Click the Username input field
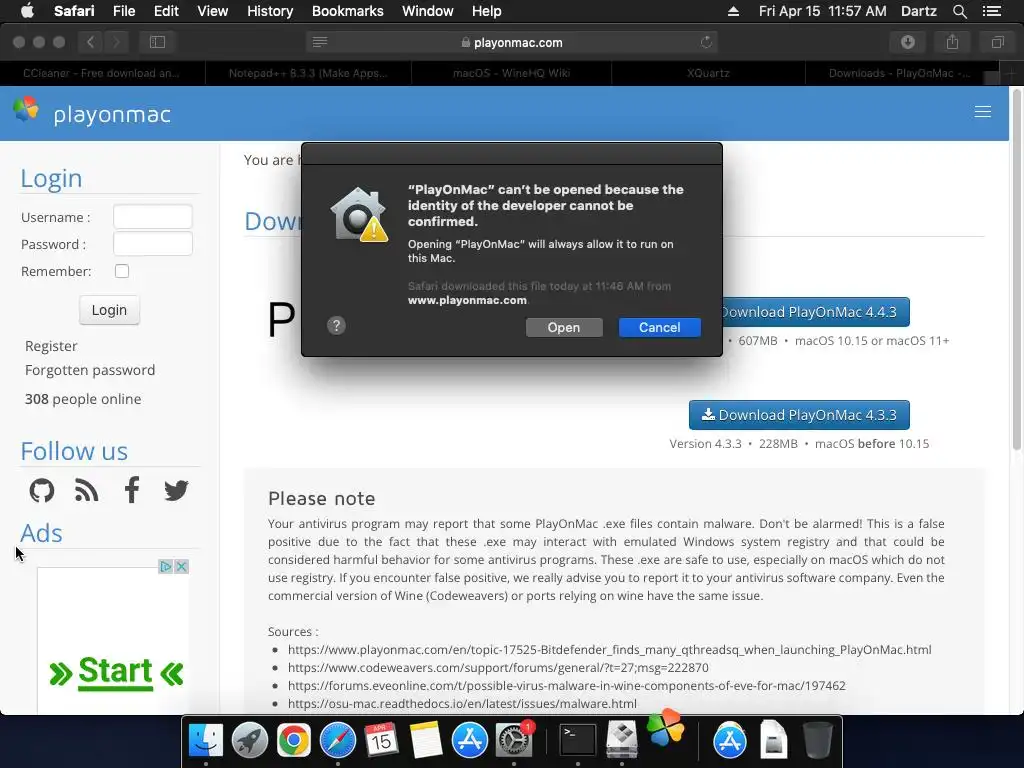Screen dimensions: 1024x768 coord(153,217)
